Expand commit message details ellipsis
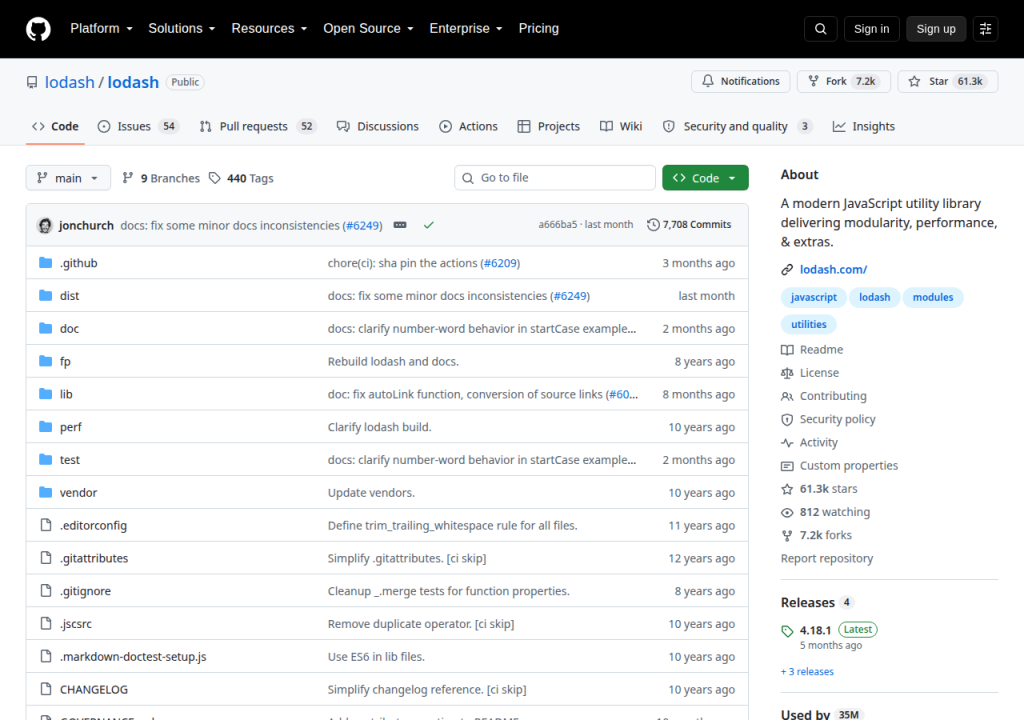Image resolution: width=1024 pixels, height=720 pixels. pyautogui.click(x=400, y=225)
